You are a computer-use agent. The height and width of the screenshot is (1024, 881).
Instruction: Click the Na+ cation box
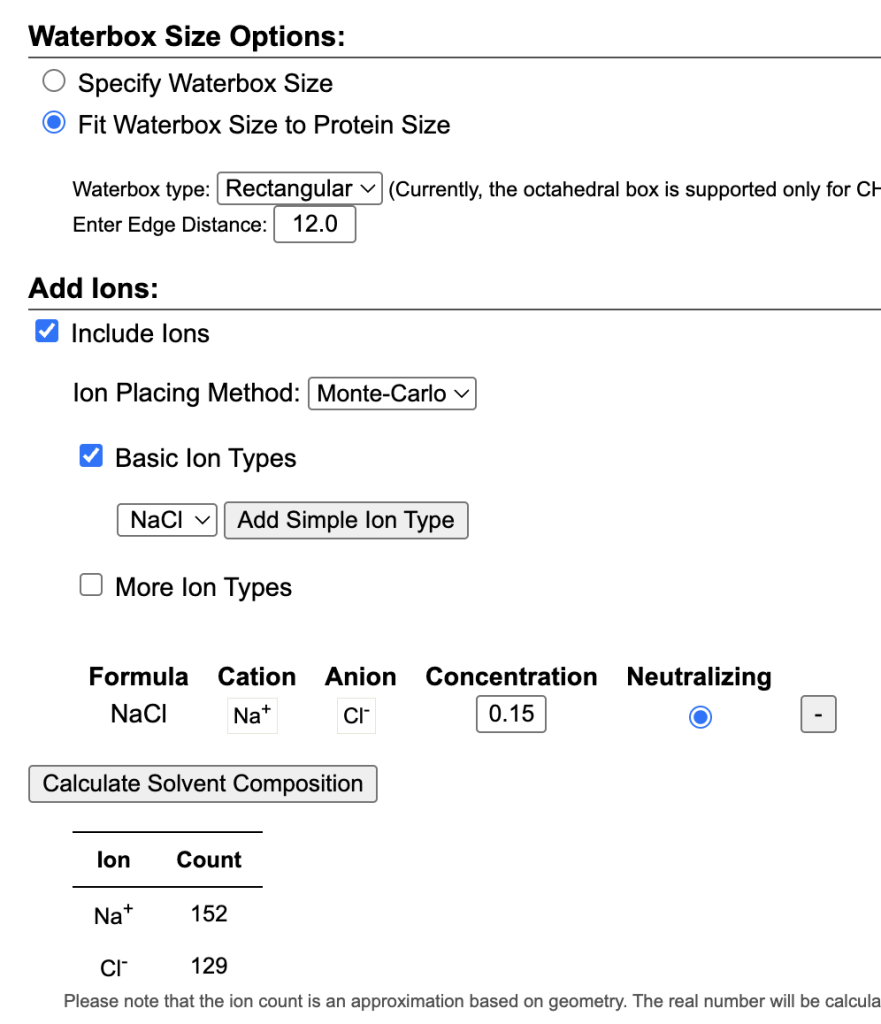252,716
